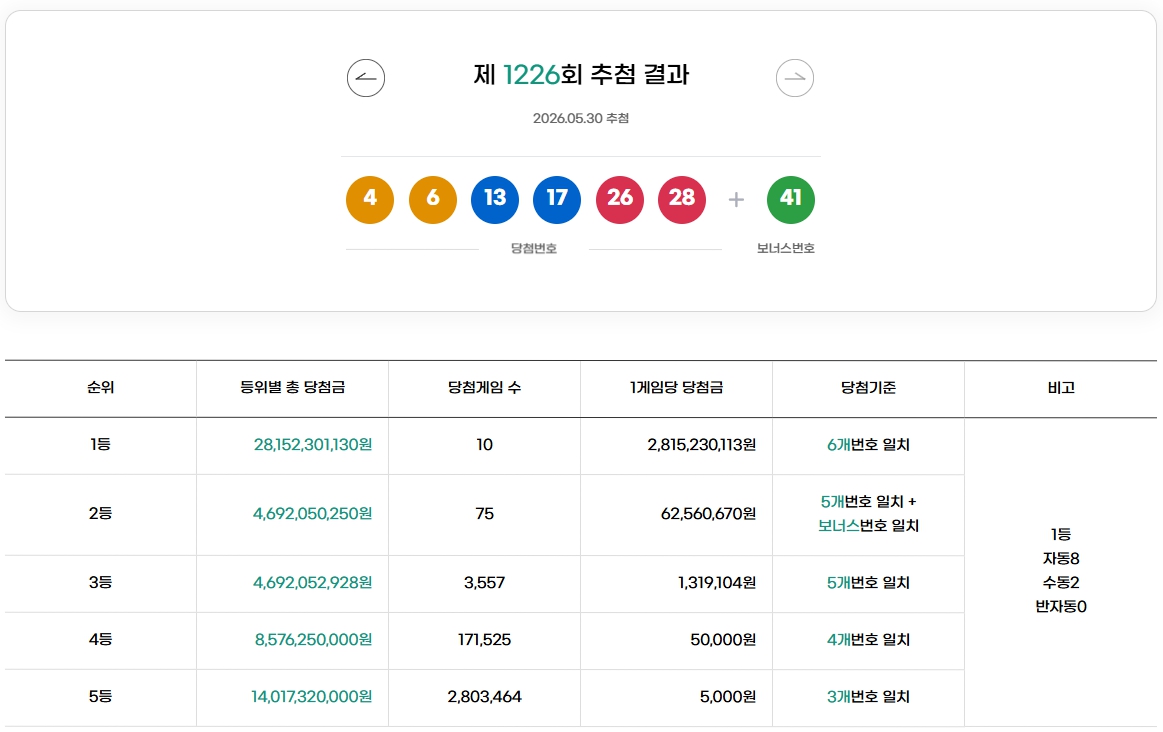1163x732 pixels.
Task: Click the 5등 rank cell
Action: pos(101,696)
